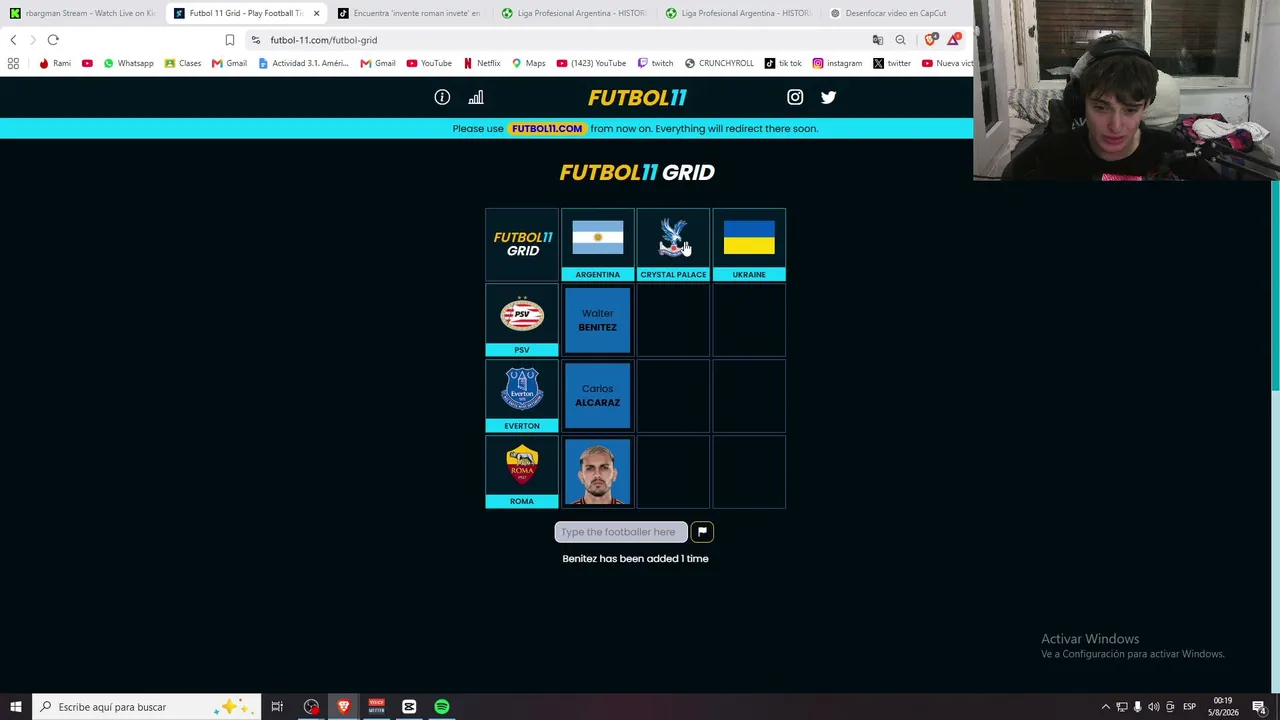Open the tik tok bookmark
Image resolution: width=1280 pixels, height=720 pixels.
(783, 63)
